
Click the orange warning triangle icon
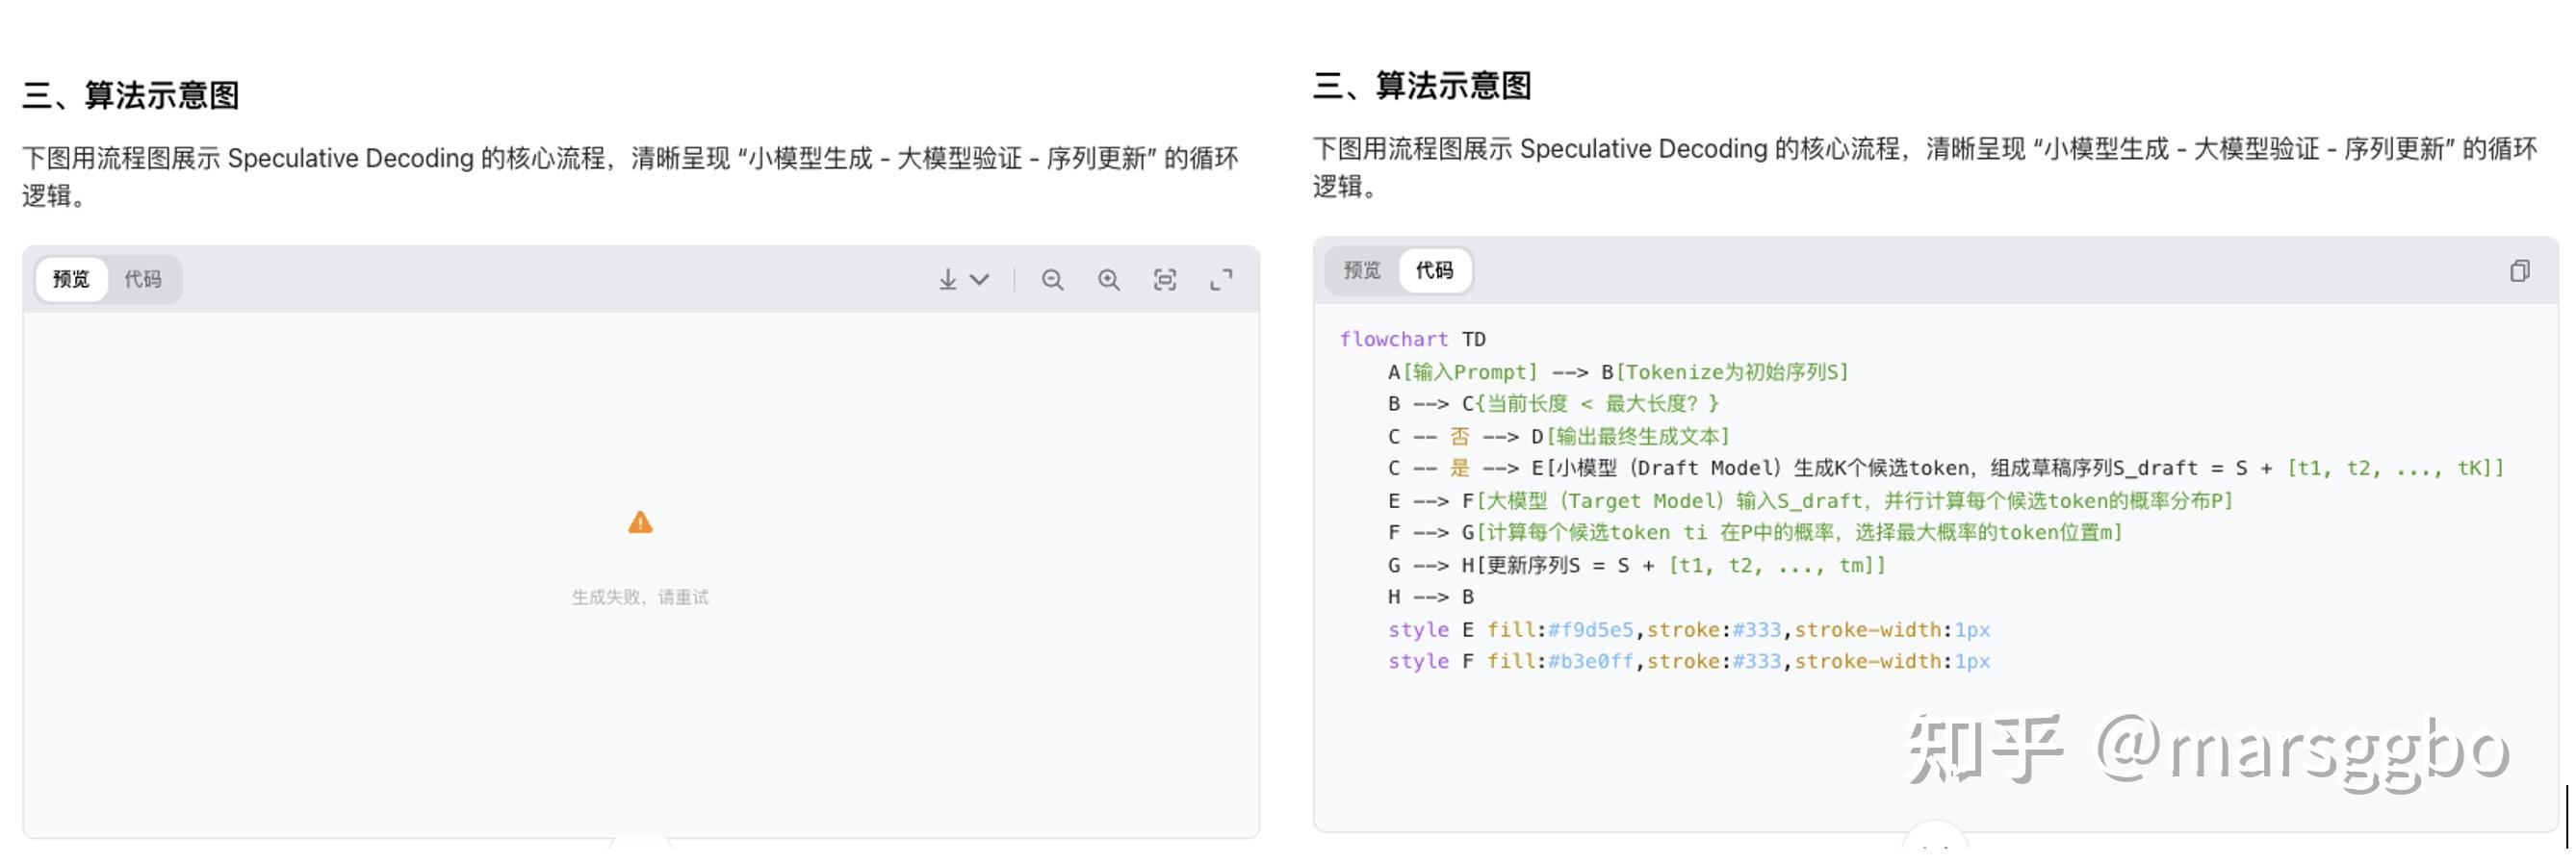point(640,522)
